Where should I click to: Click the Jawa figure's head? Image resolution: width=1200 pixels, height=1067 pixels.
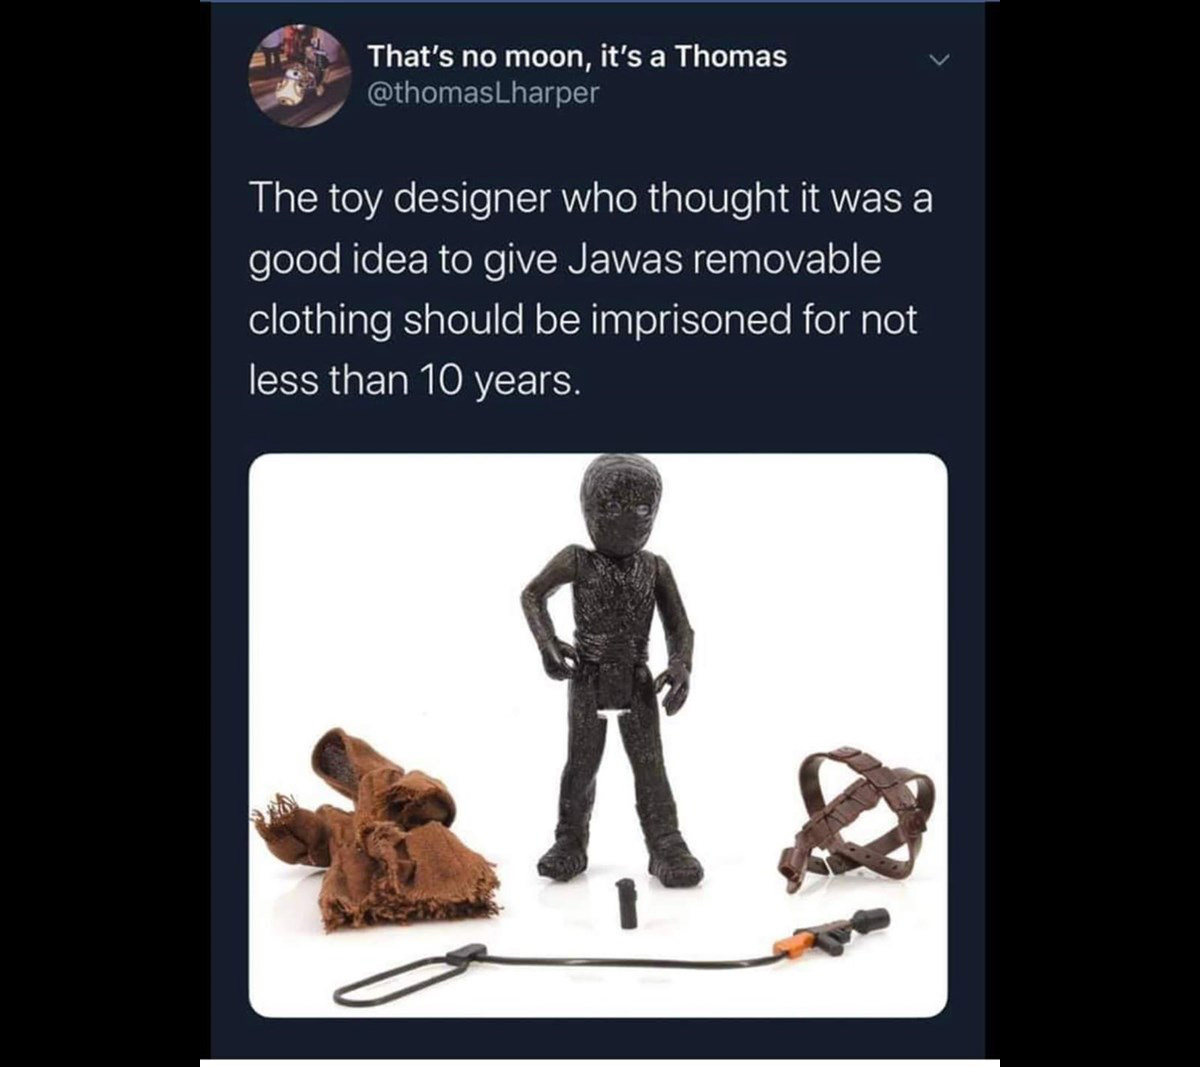tap(622, 504)
